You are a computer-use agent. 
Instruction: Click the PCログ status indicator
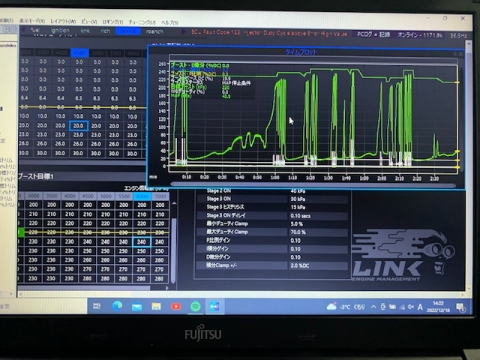tap(373, 34)
